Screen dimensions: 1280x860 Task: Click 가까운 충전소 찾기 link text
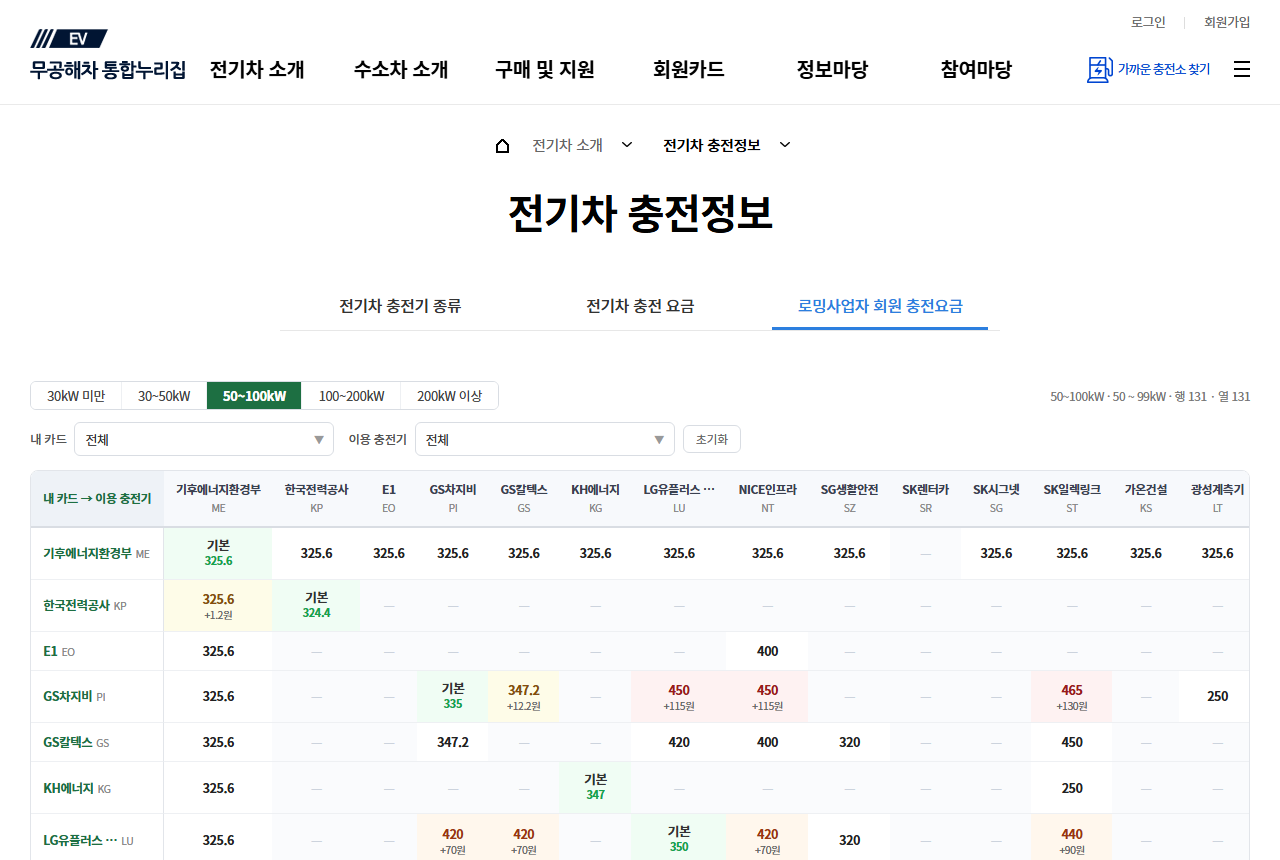click(1164, 69)
